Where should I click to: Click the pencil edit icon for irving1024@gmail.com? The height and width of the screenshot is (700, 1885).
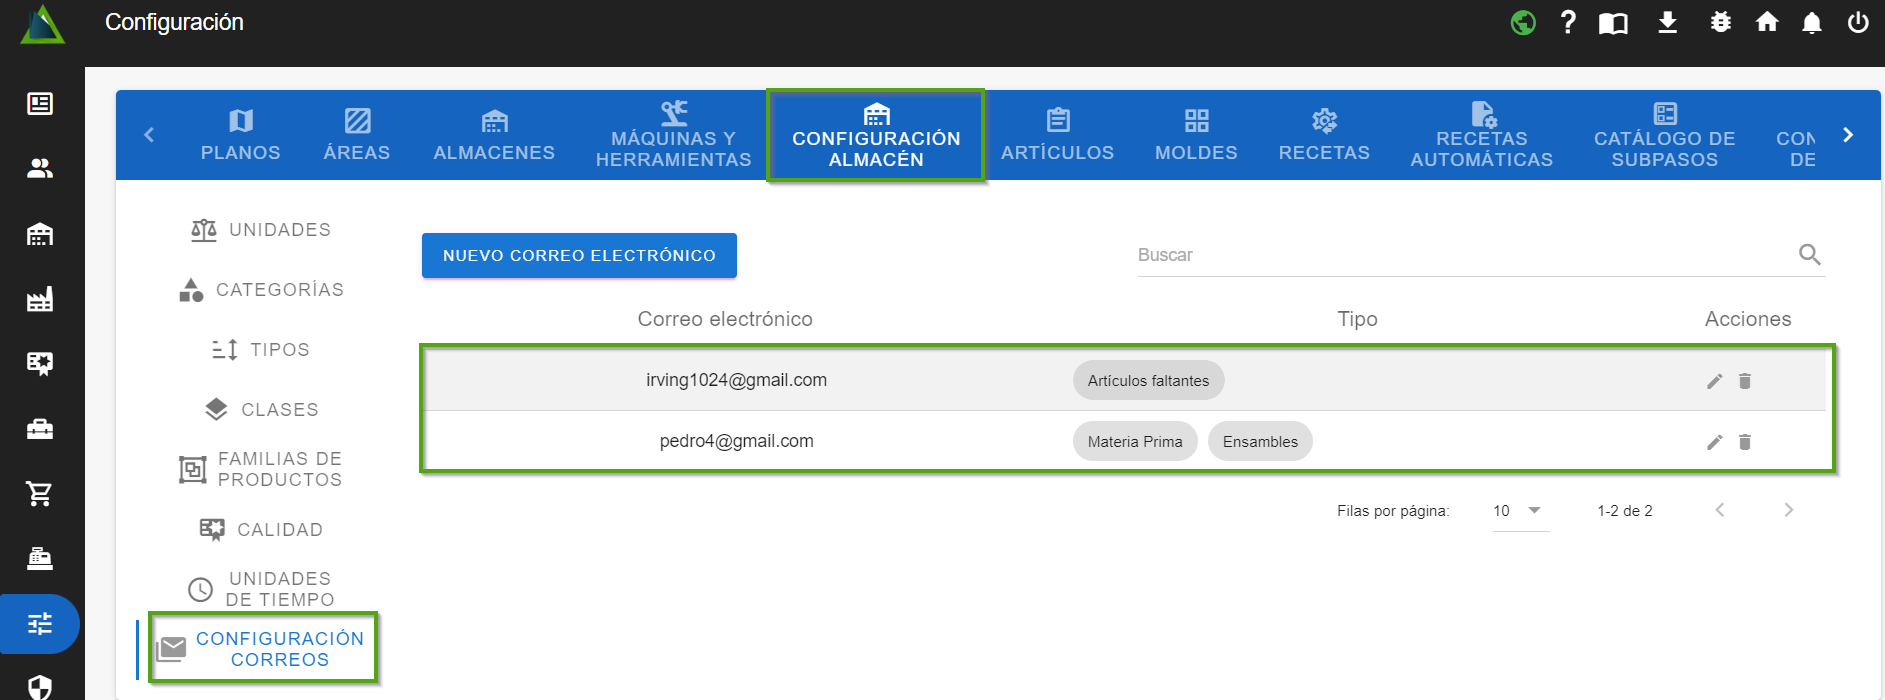click(x=1714, y=381)
